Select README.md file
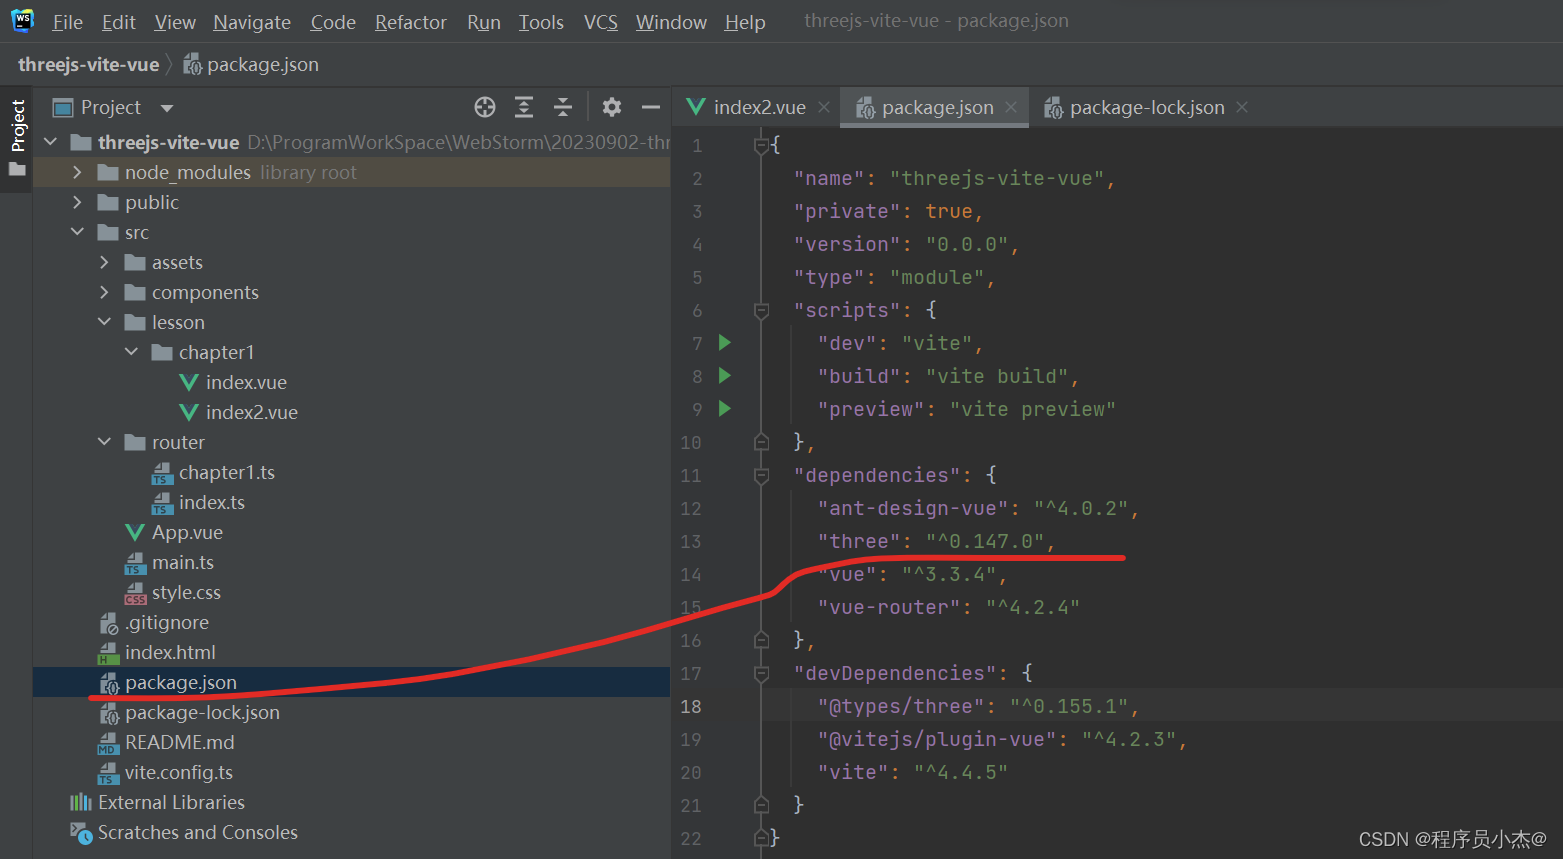This screenshot has width=1563, height=859. (179, 742)
